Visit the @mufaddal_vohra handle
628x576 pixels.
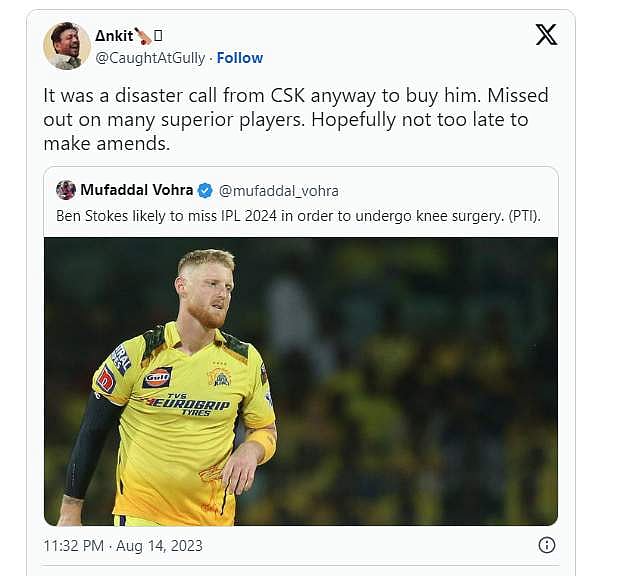[x=278, y=190]
